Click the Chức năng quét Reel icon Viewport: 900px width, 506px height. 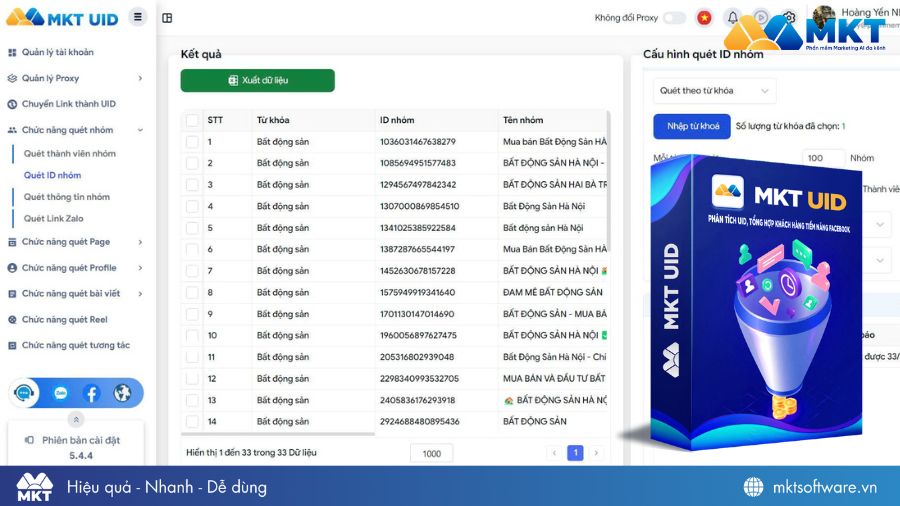tap(12, 320)
